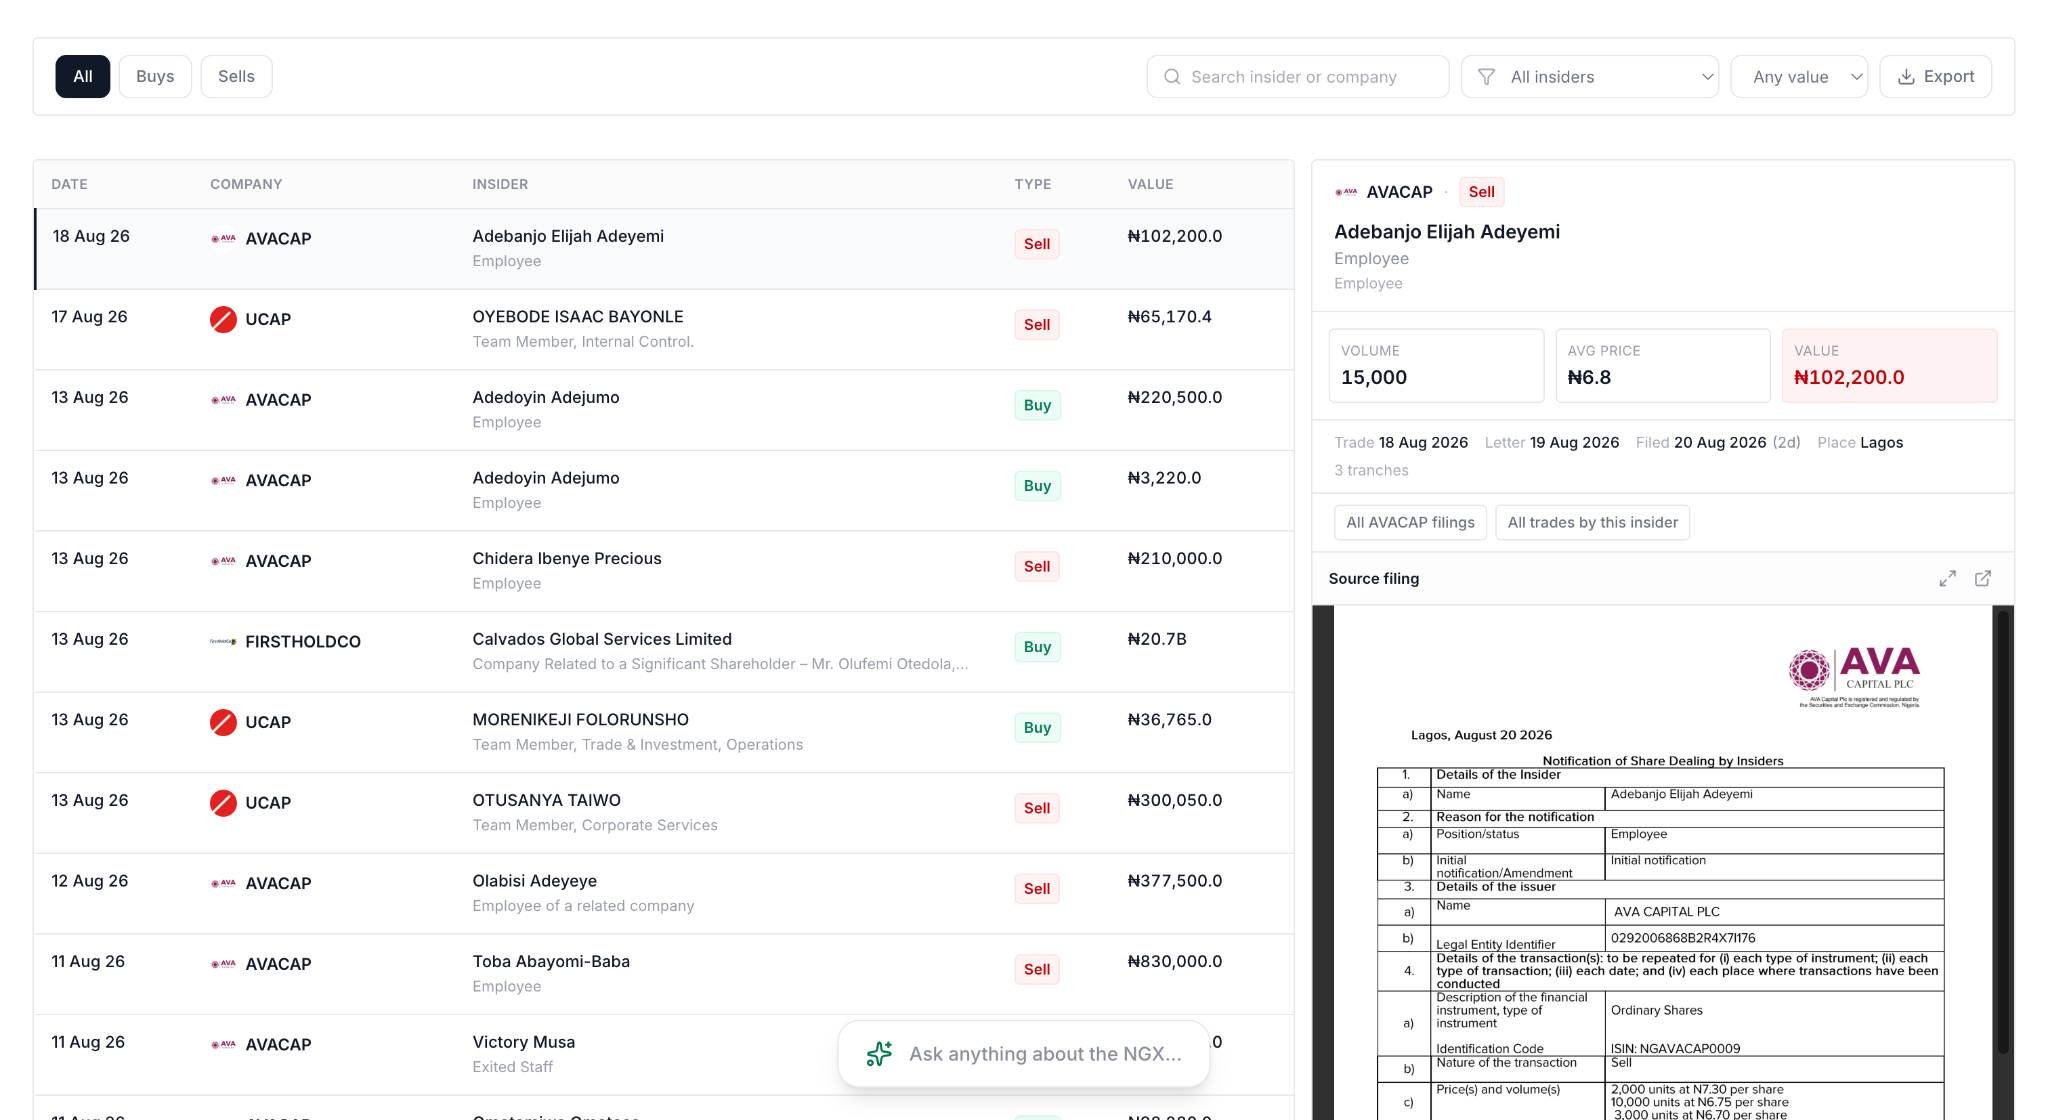Click AVACAP logo in Chidera Ibenye Precious row

[x=223, y=561]
